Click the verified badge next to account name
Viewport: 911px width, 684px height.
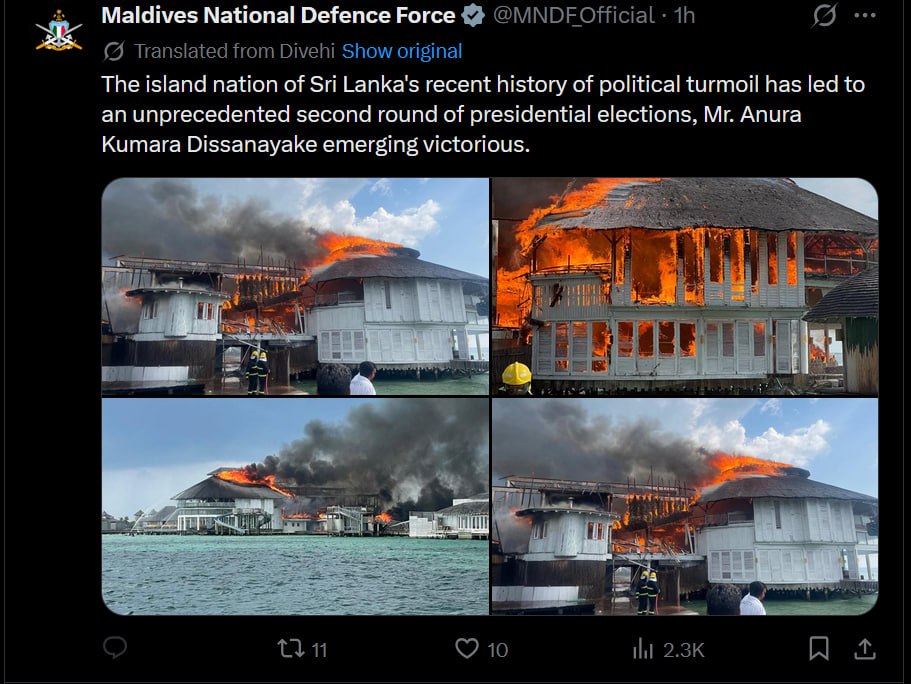(x=473, y=16)
